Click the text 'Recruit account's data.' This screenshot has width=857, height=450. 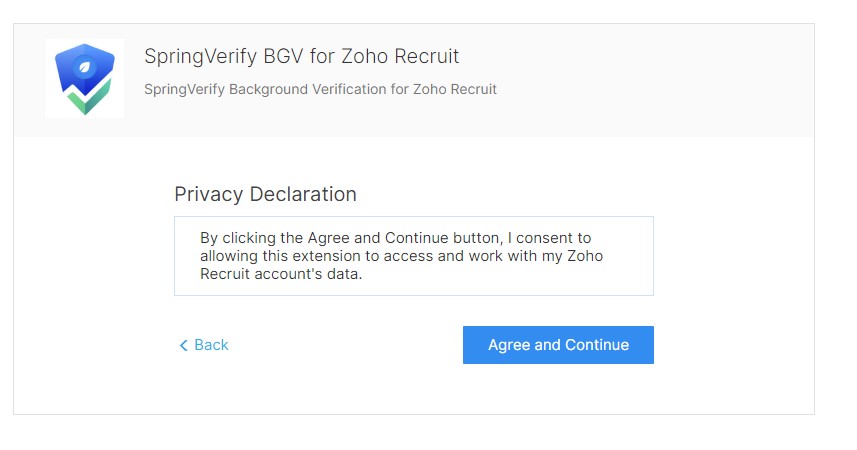point(281,274)
